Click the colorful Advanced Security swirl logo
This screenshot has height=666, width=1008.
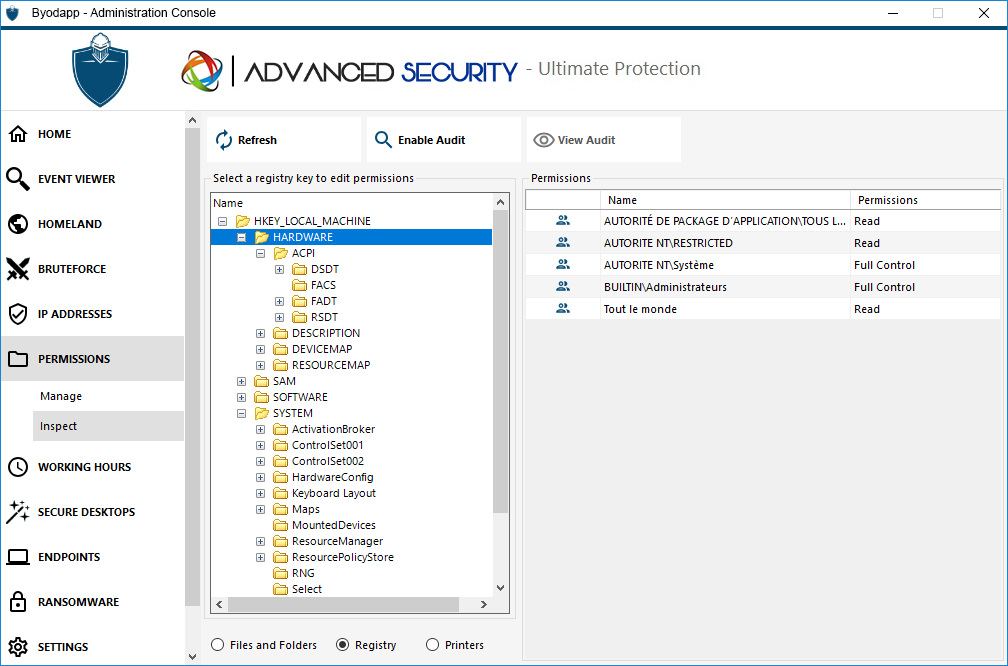(202, 71)
